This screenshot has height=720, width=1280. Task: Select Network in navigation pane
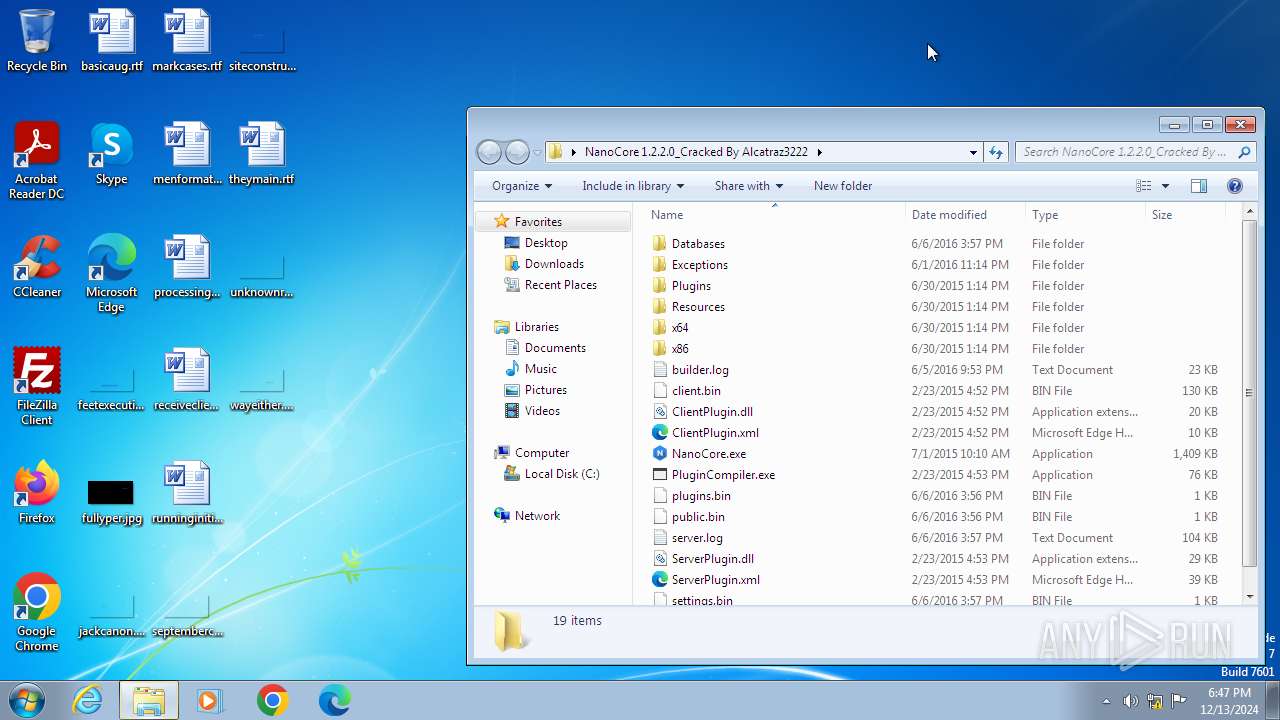point(537,516)
